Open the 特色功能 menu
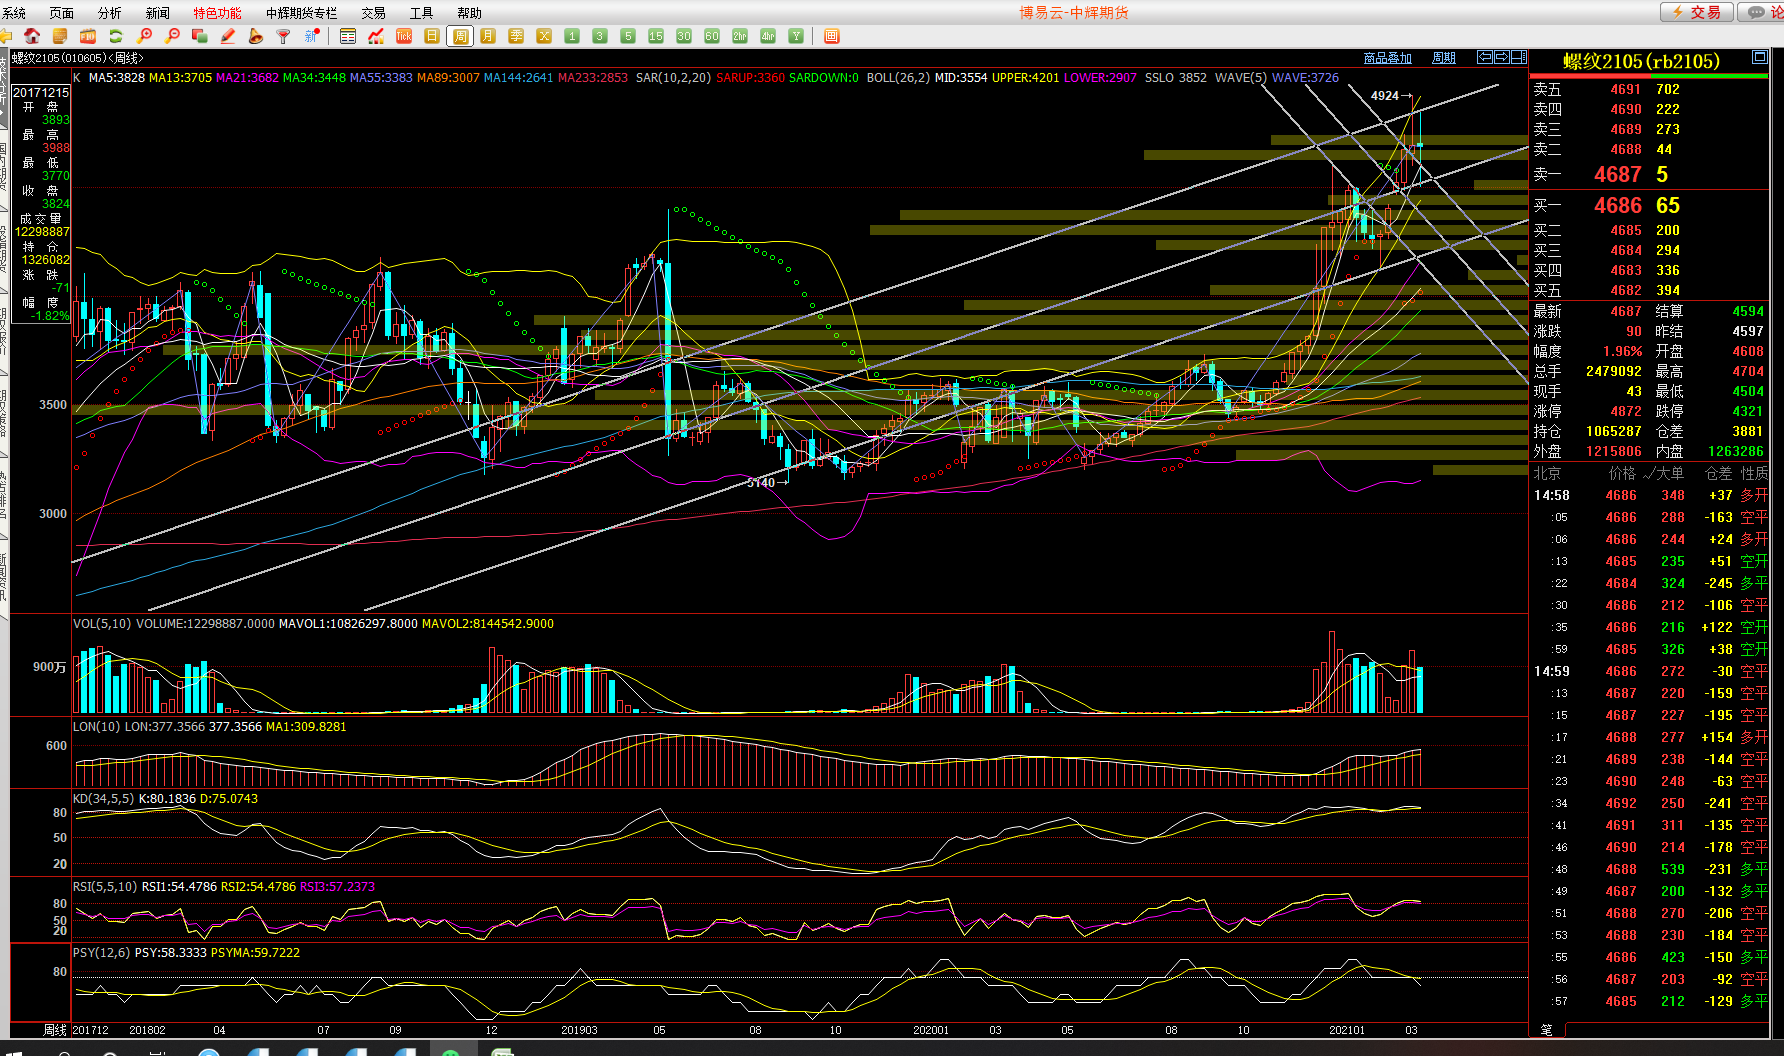This screenshot has height=1056, width=1784. (x=217, y=13)
